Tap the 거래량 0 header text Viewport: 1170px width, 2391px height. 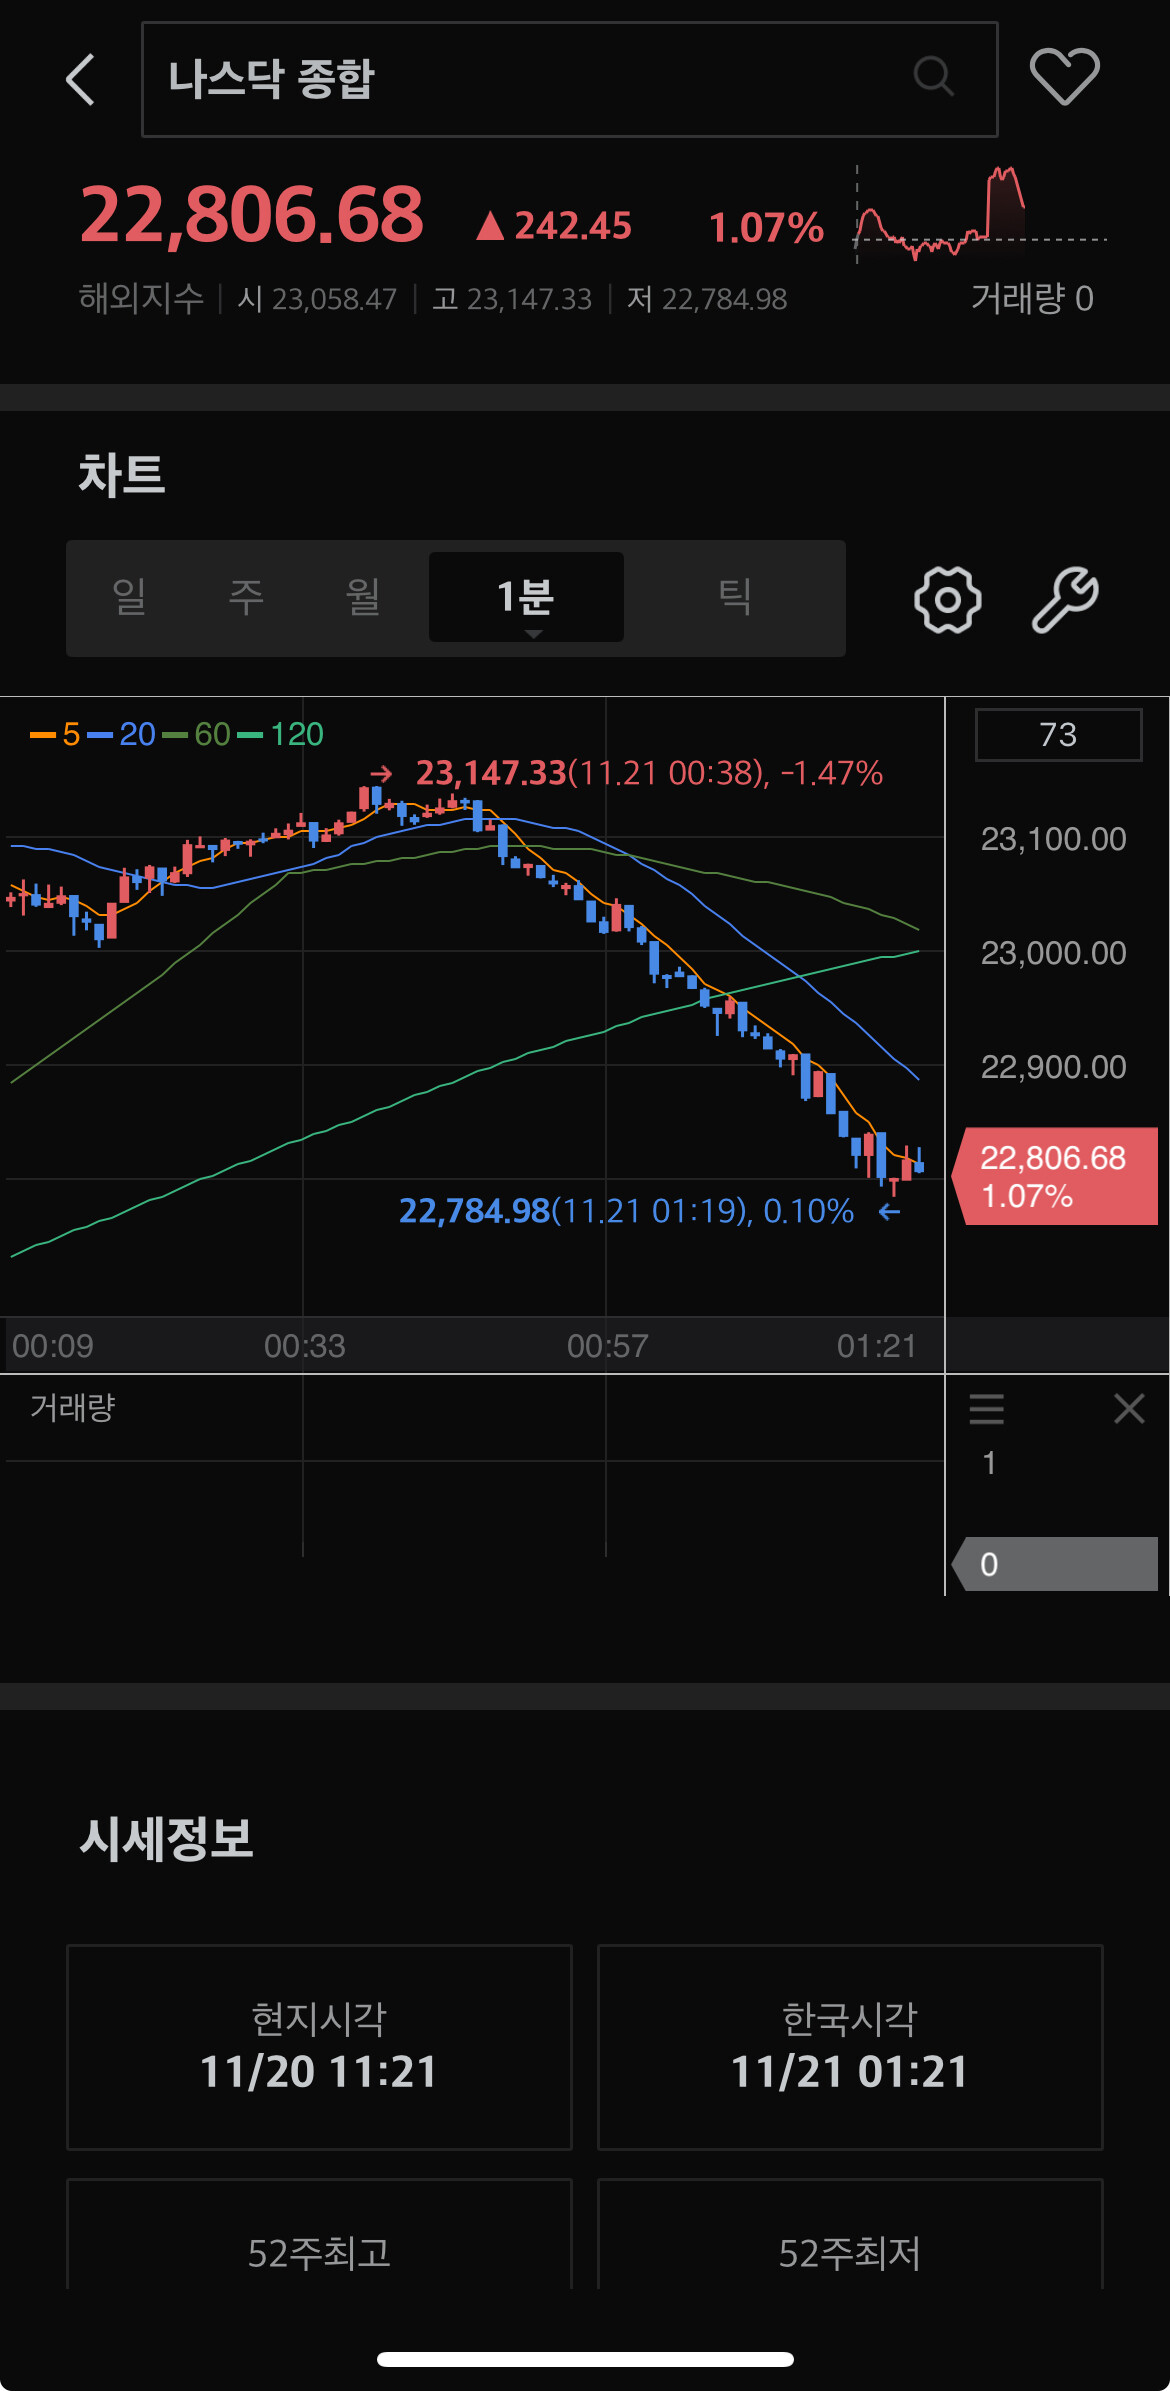(x=1032, y=298)
